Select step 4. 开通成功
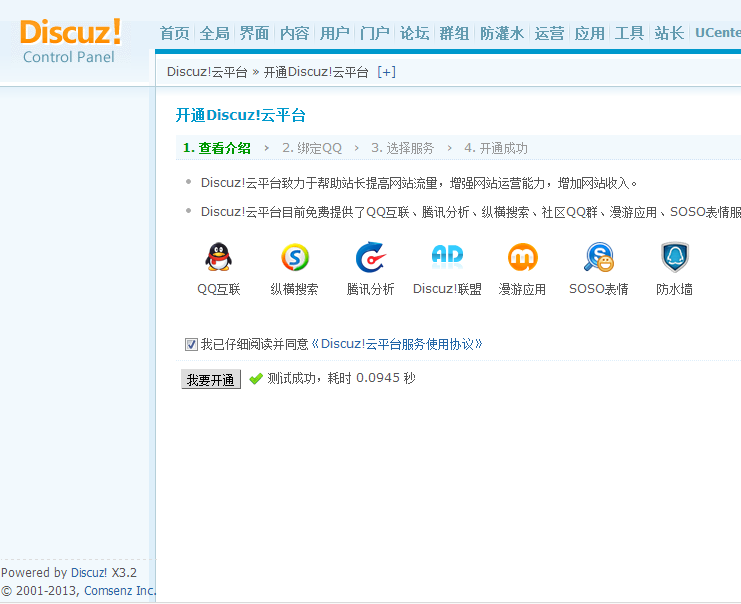 (x=496, y=148)
